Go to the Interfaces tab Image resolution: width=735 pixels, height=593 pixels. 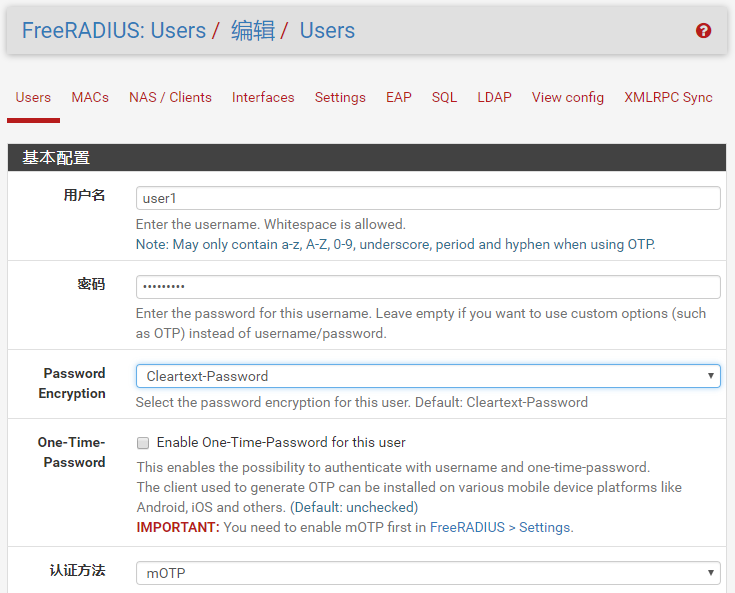coord(263,97)
